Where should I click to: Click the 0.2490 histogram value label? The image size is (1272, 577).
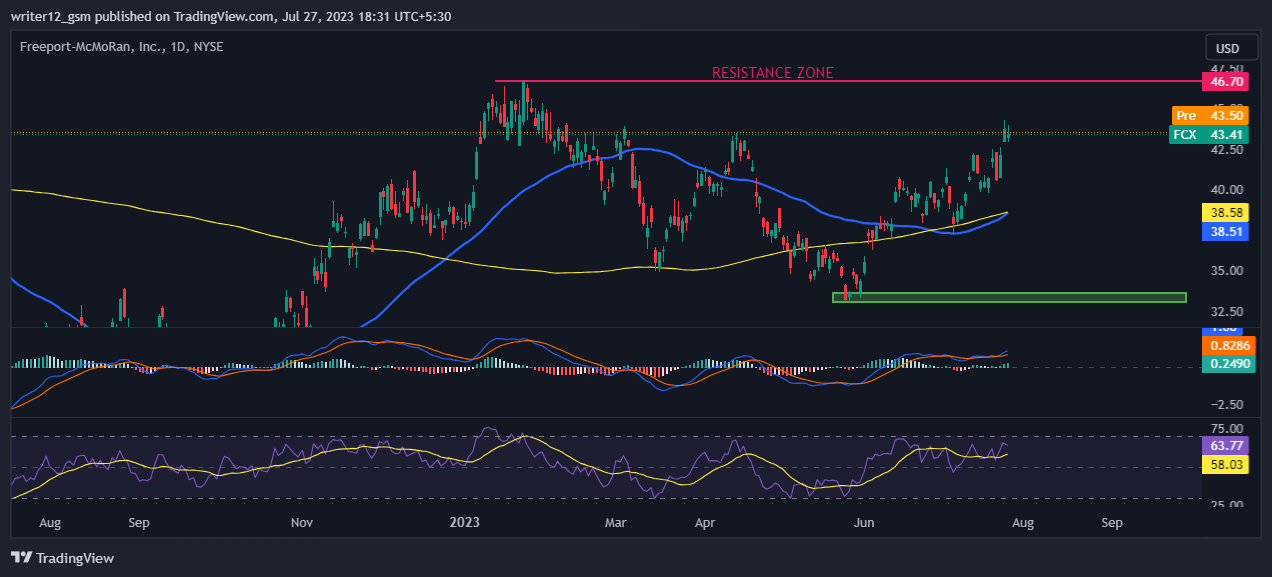pyautogui.click(x=1226, y=364)
